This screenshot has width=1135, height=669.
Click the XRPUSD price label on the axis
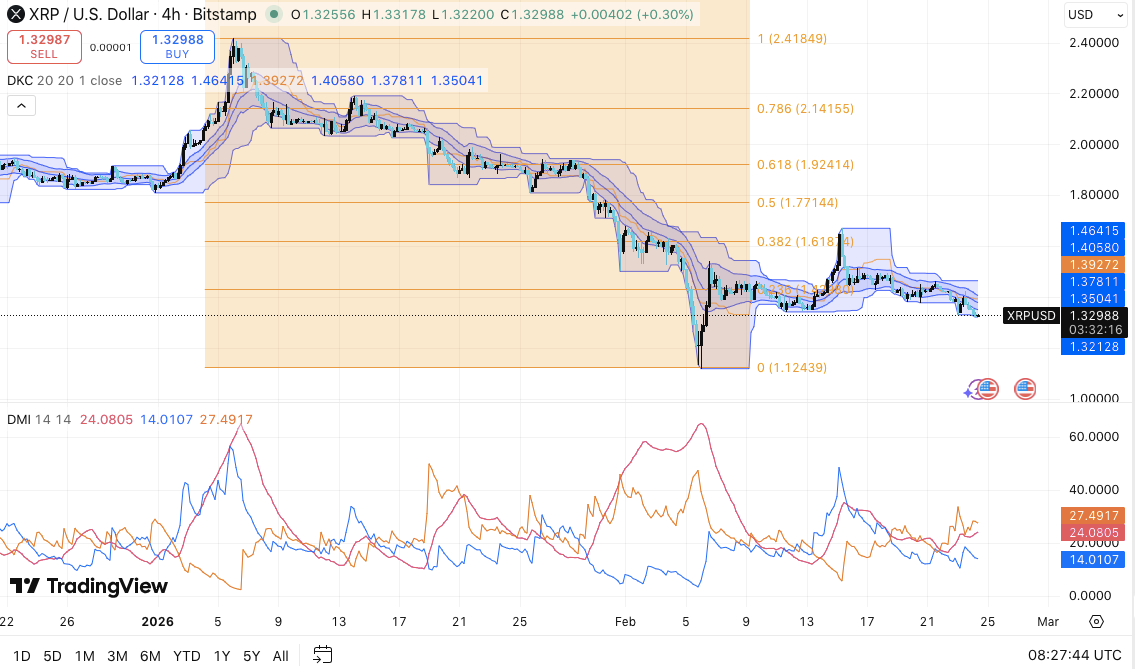coord(1031,314)
